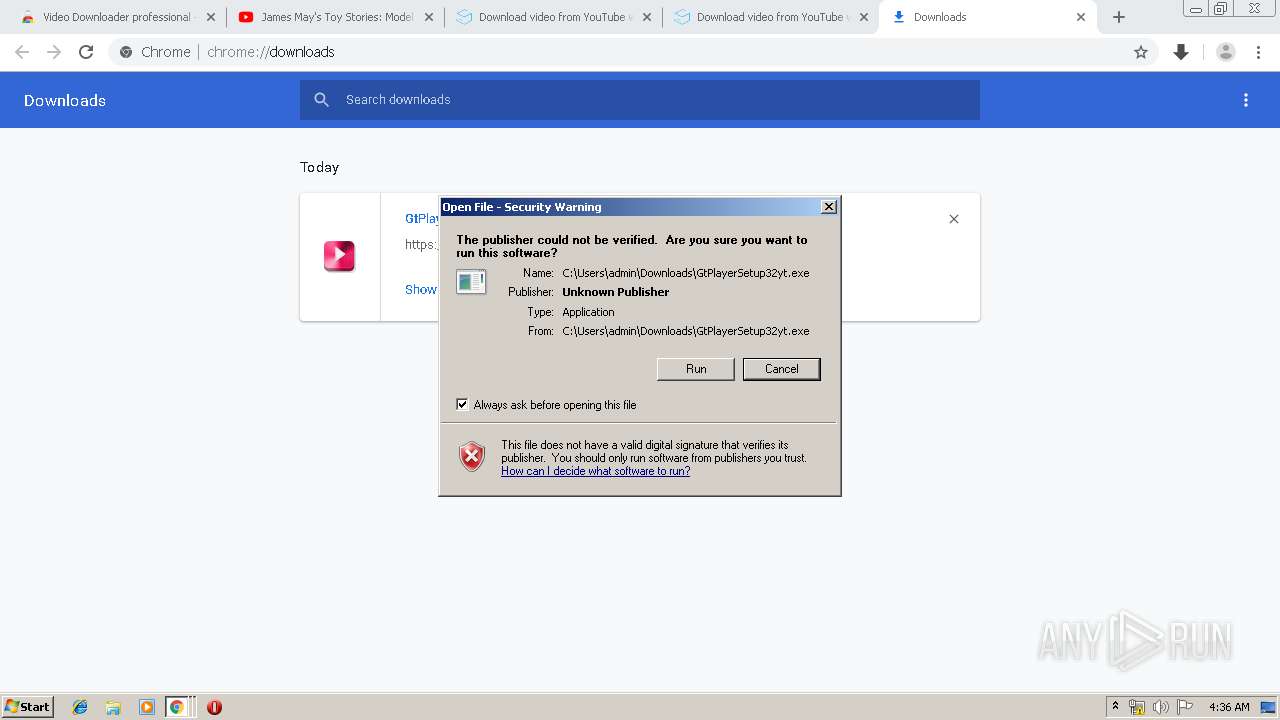Open Chrome's three-dot main menu

(1258, 52)
